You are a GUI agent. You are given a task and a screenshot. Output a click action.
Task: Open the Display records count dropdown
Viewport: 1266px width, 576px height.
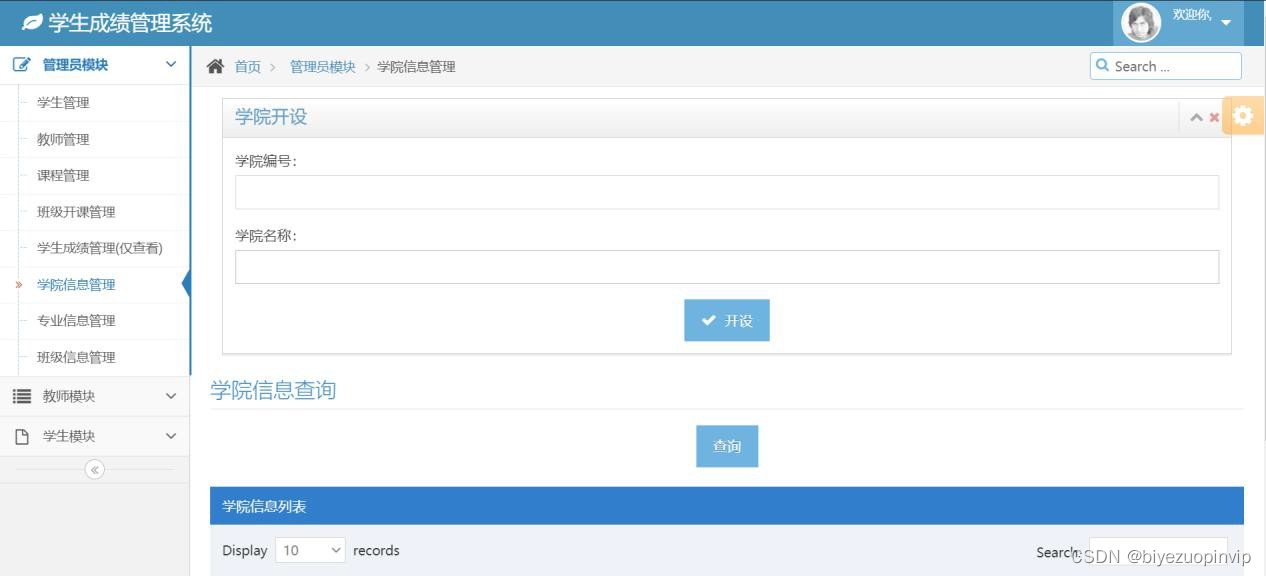tap(310, 550)
